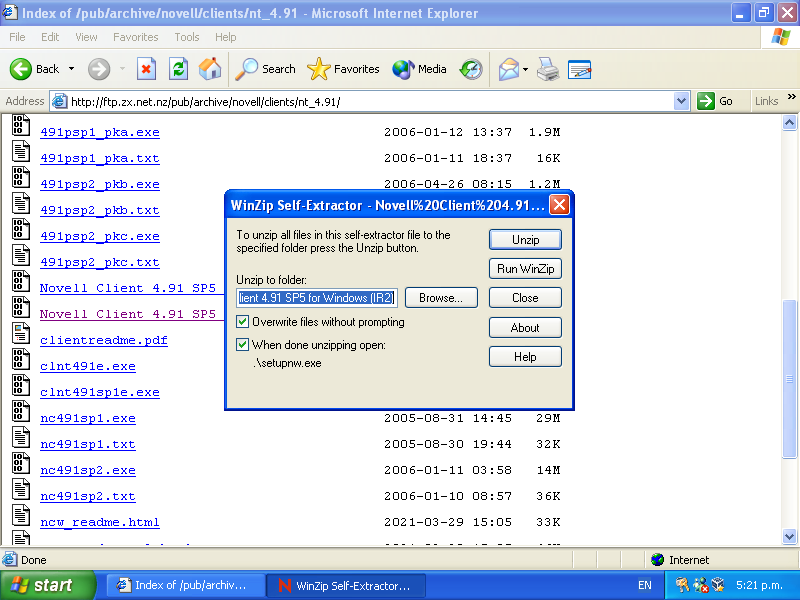Toggle Overwrite files without prompting checkbox
This screenshot has width=800, height=600.
coord(242,322)
